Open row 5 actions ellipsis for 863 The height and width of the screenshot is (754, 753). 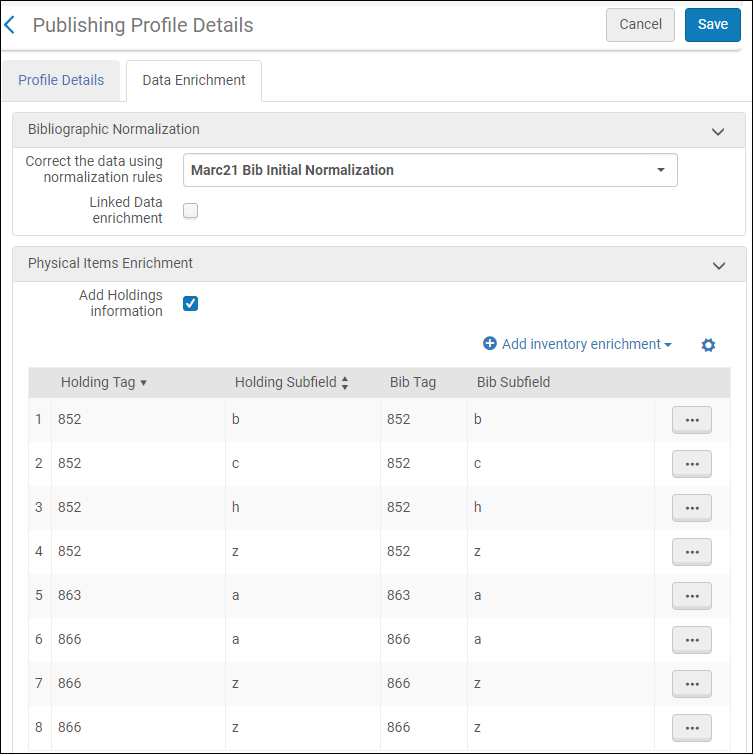click(691, 596)
